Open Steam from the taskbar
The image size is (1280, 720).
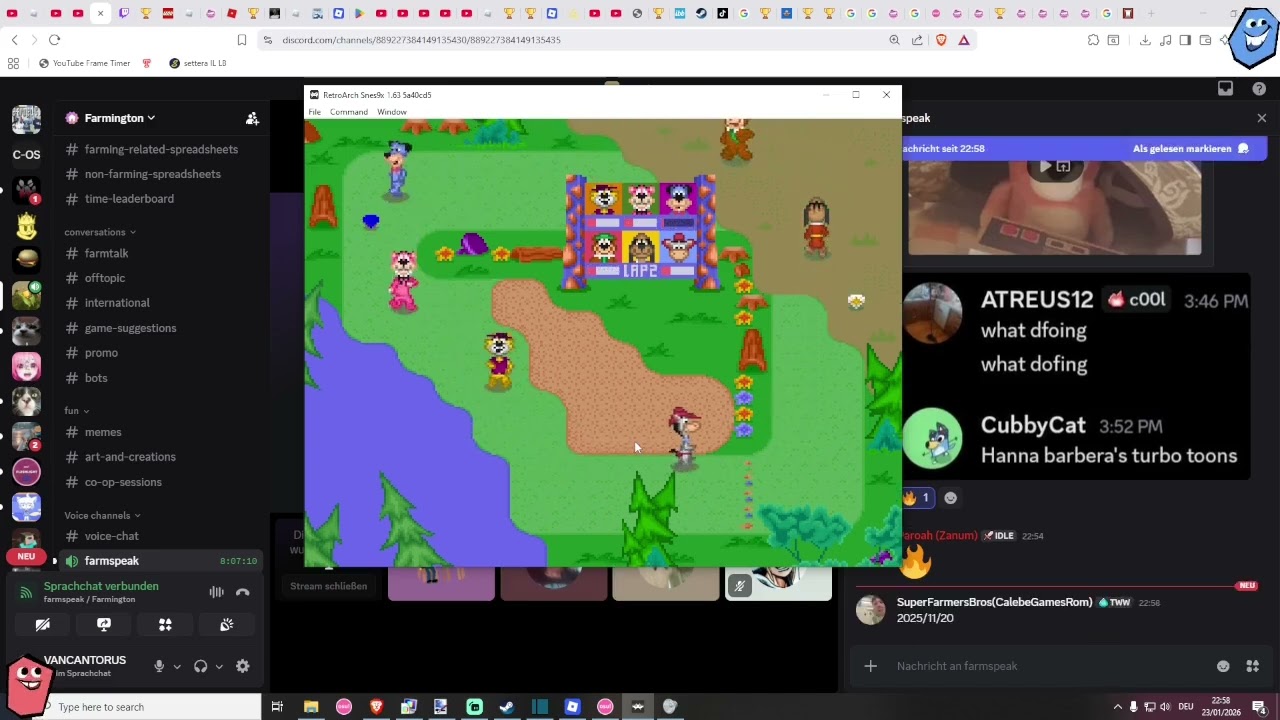tap(507, 707)
